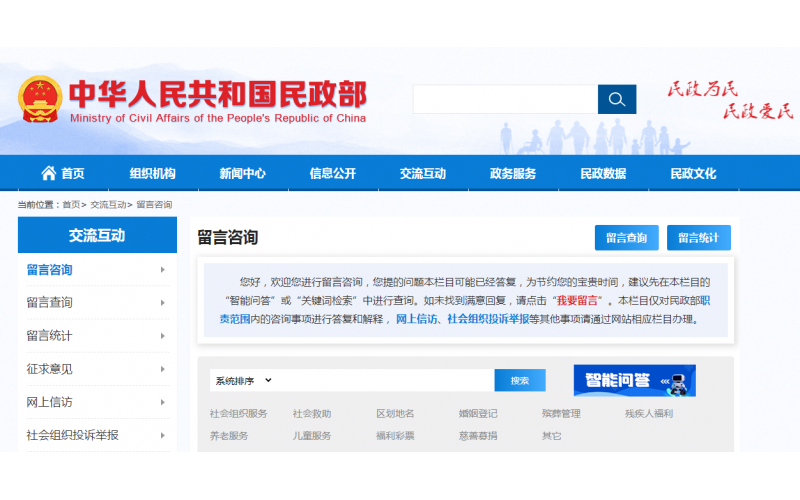Select 留言查询 in left sidebar

(x=49, y=303)
